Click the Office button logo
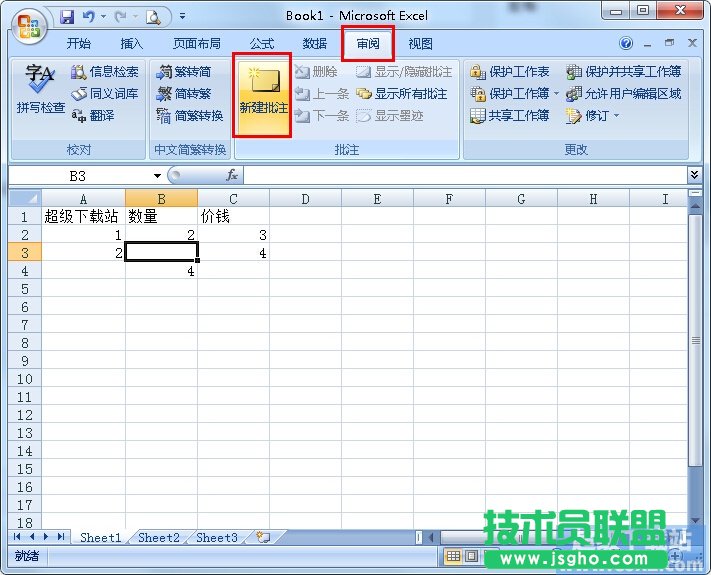 click(28, 26)
